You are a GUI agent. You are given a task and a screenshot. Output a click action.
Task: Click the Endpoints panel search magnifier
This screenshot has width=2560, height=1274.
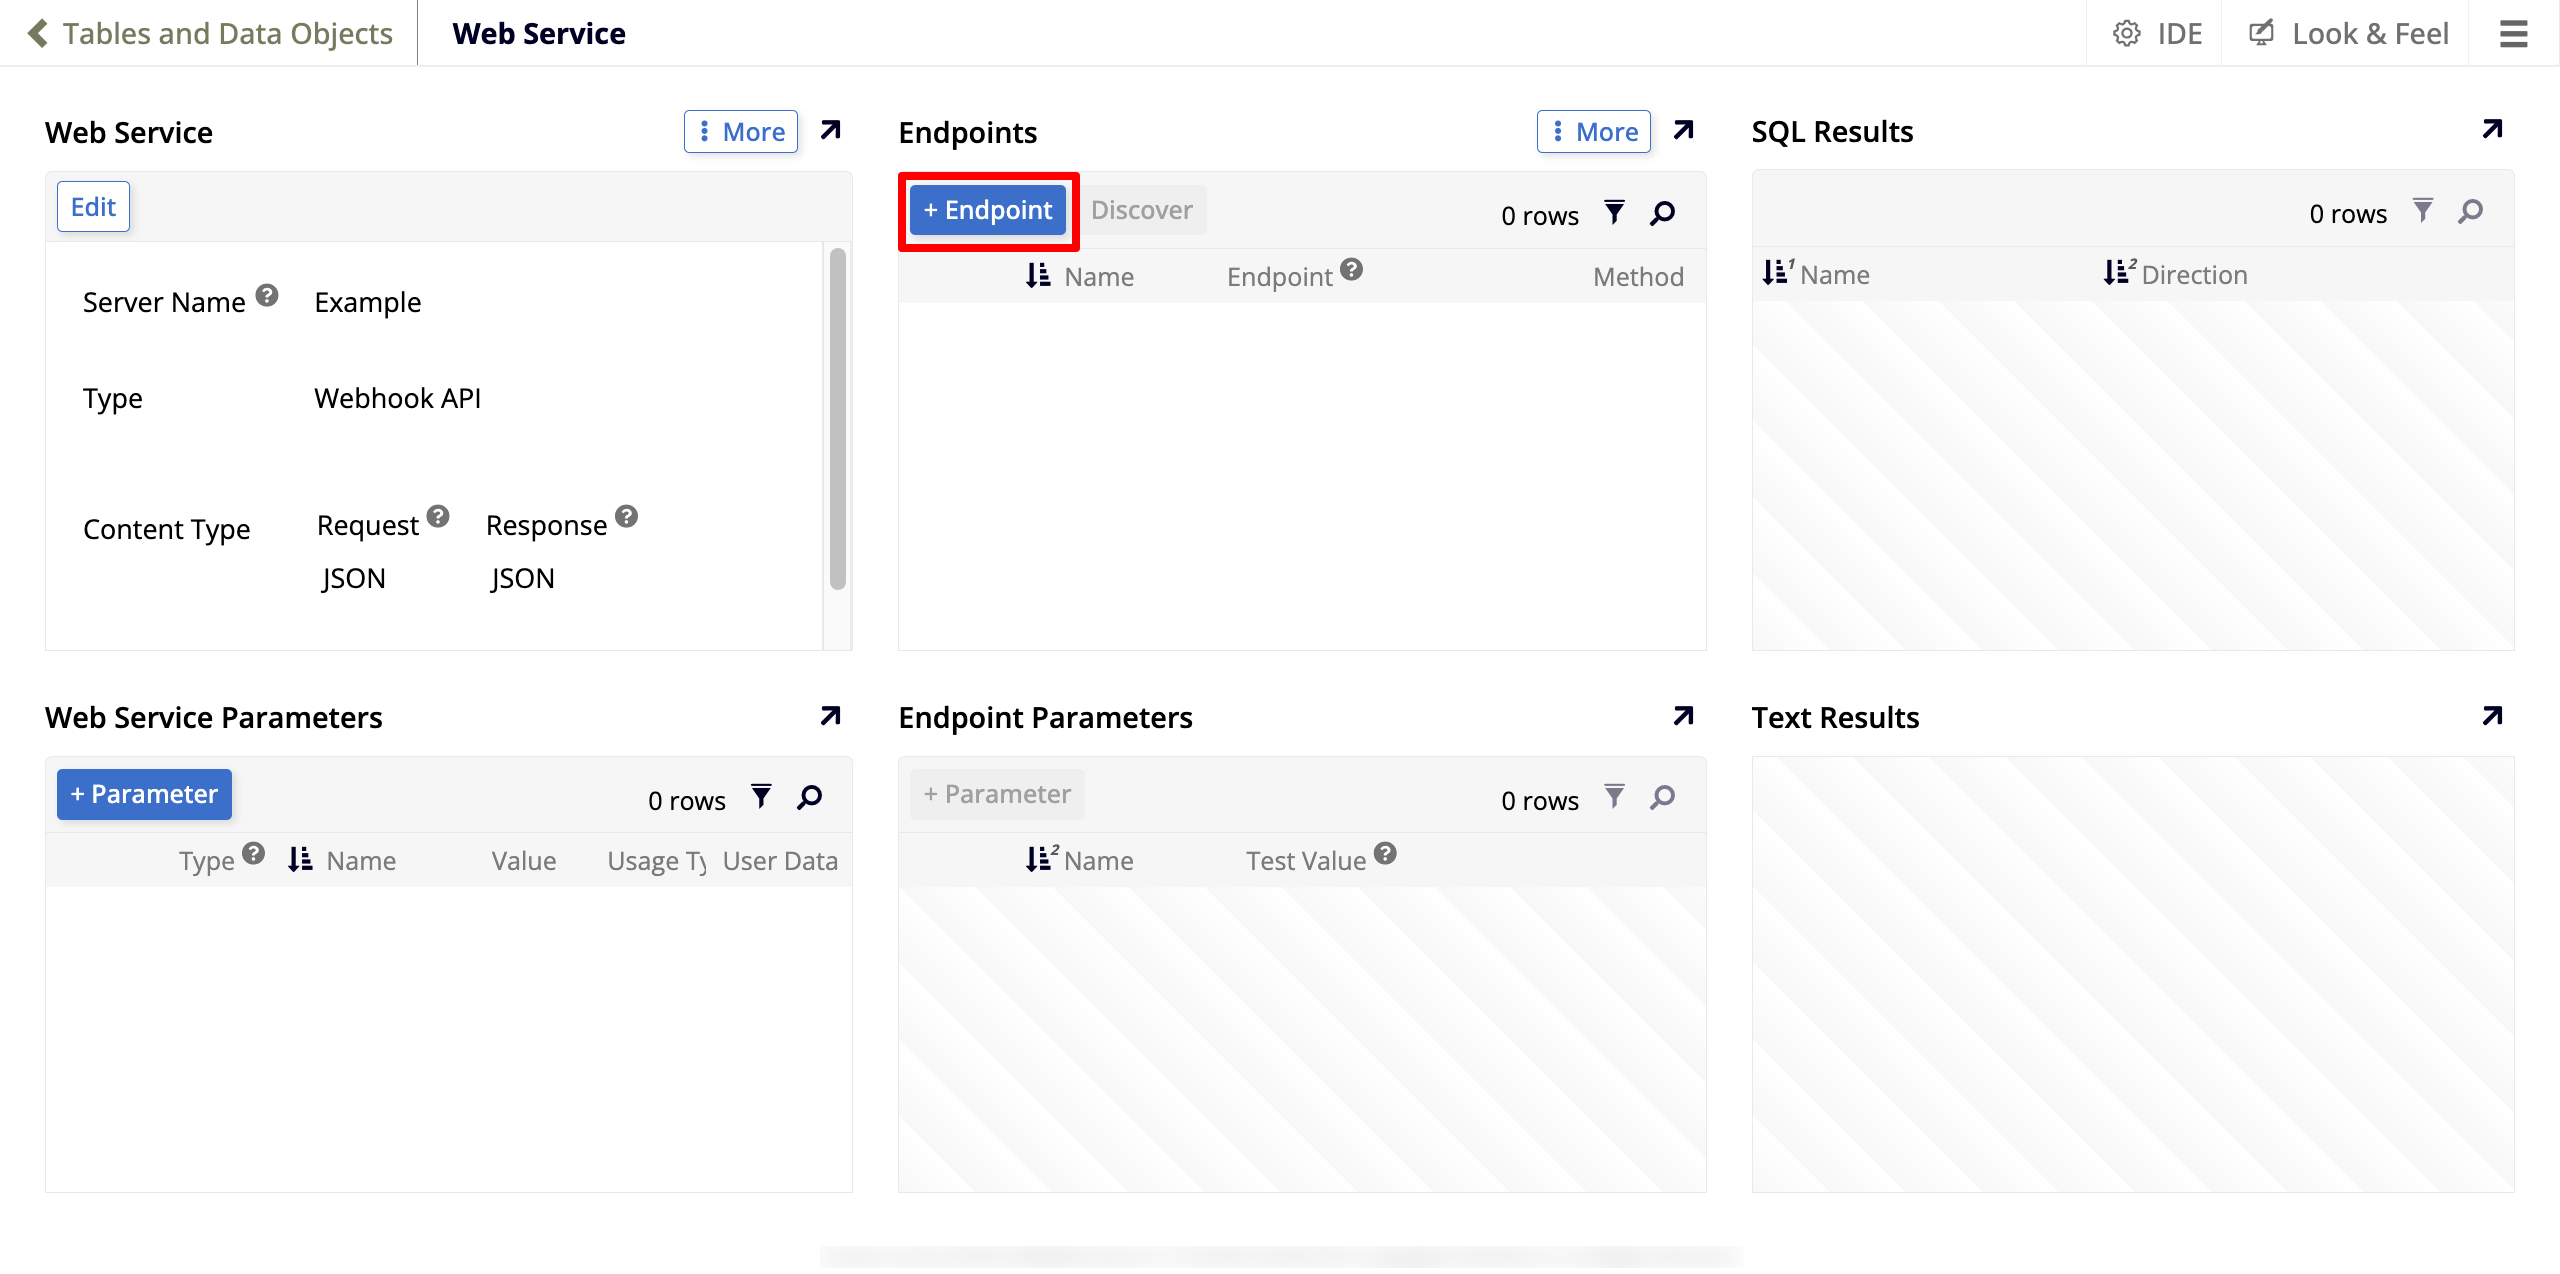click(x=1663, y=212)
